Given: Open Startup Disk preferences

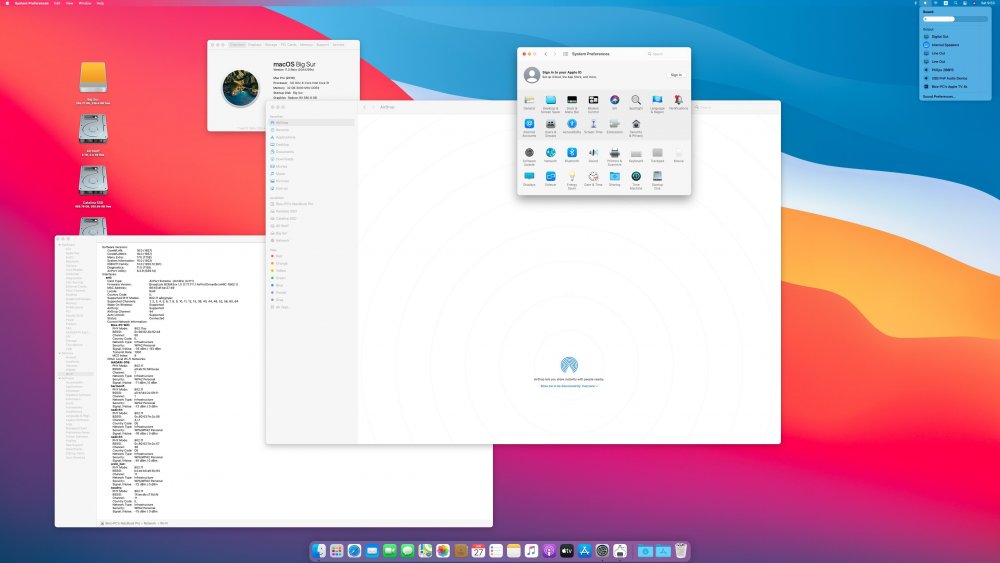Looking at the screenshot, I should point(658,180).
